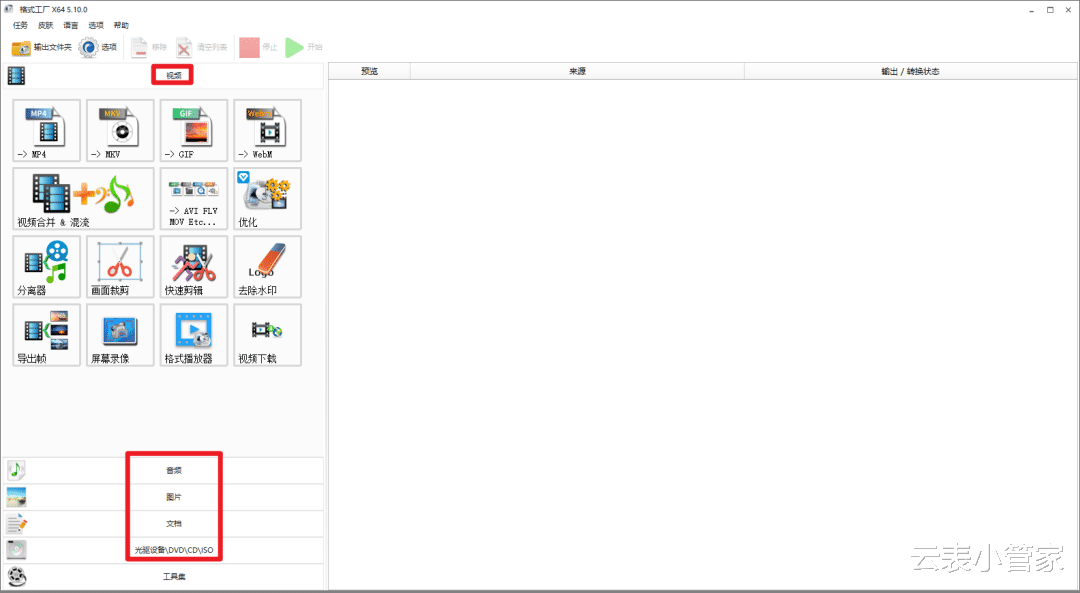1080x593 pixels.
Task: Click the film strip icon beside 视频
Action: (17, 76)
